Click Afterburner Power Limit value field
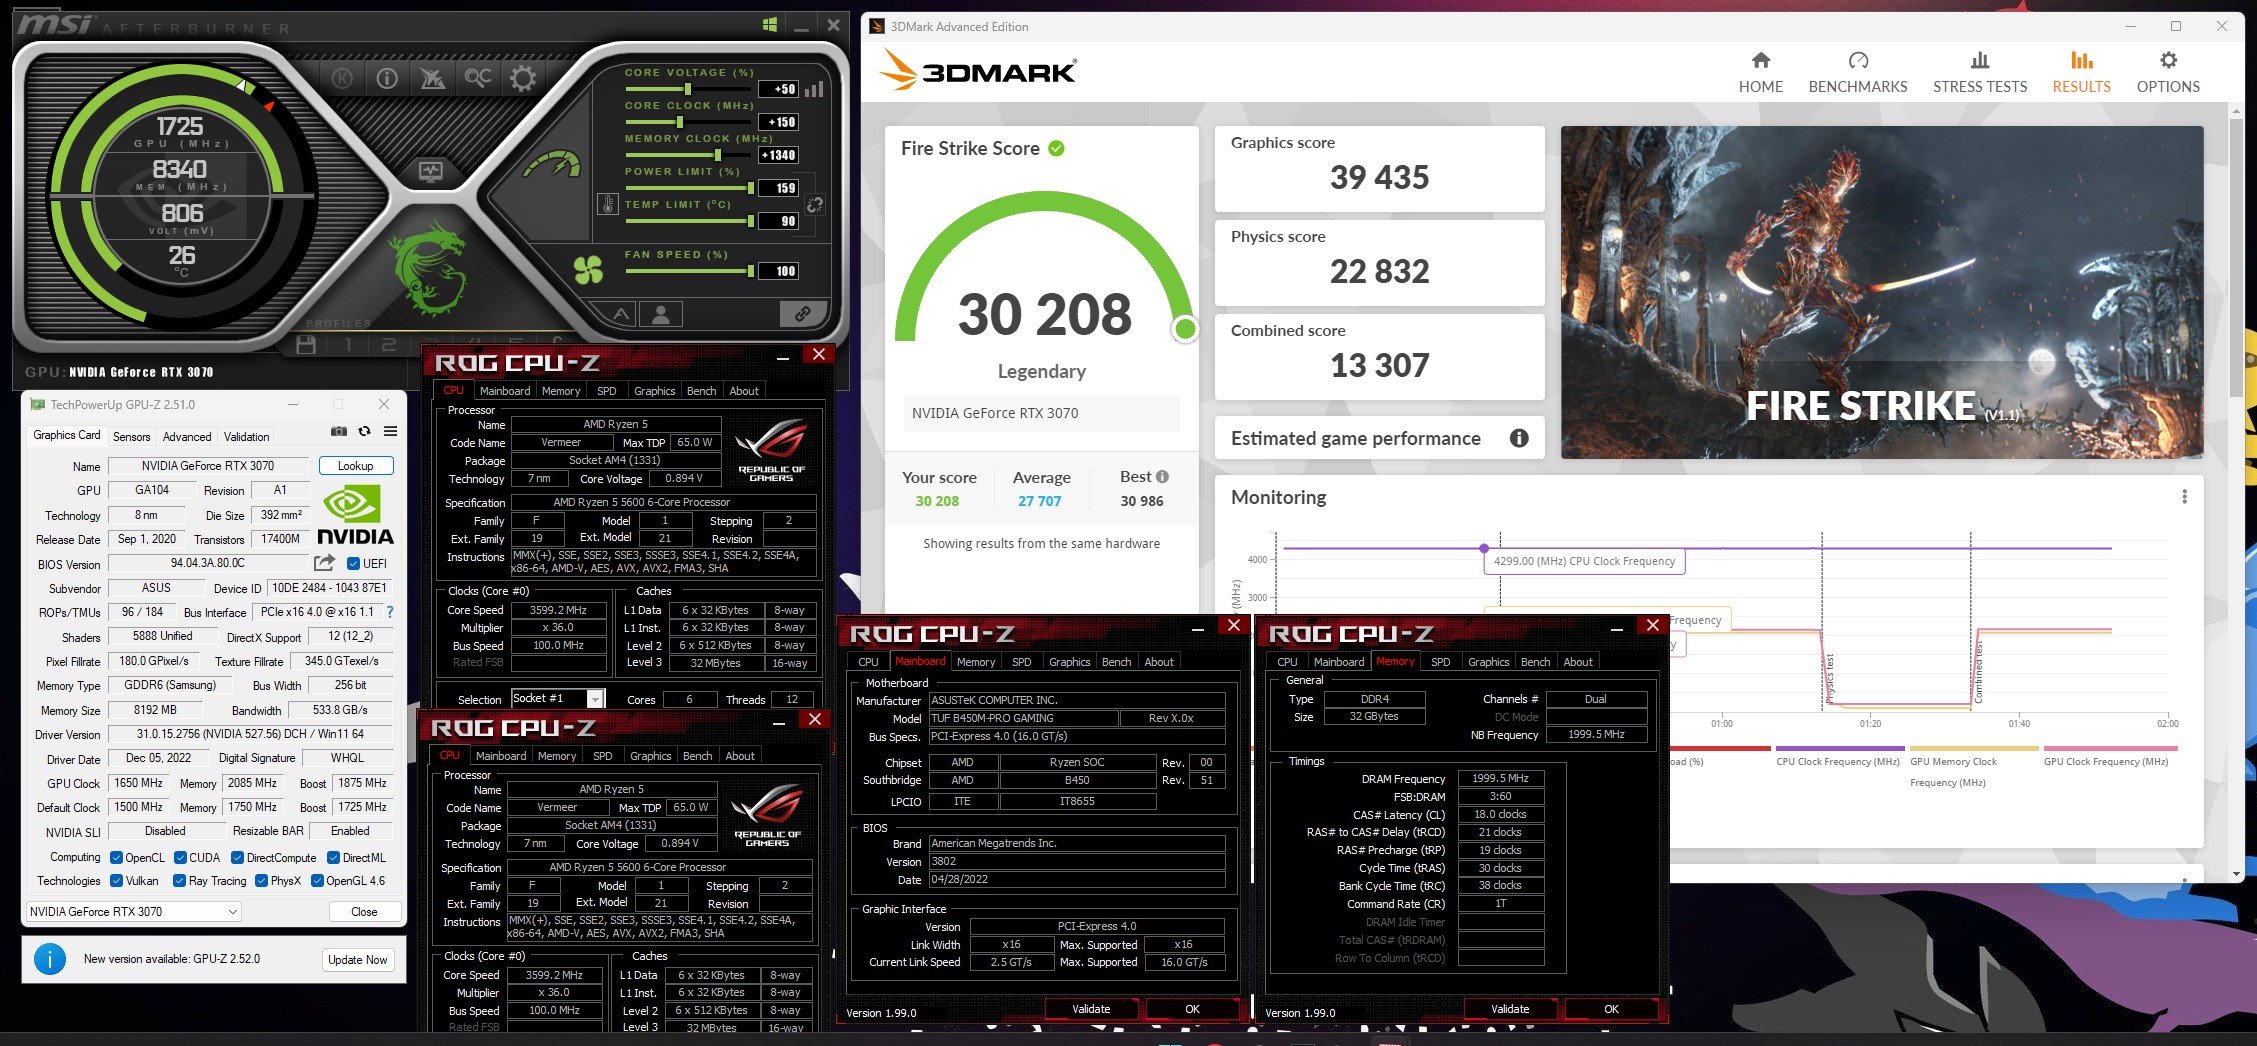The height and width of the screenshot is (1046, 2257). [x=778, y=188]
